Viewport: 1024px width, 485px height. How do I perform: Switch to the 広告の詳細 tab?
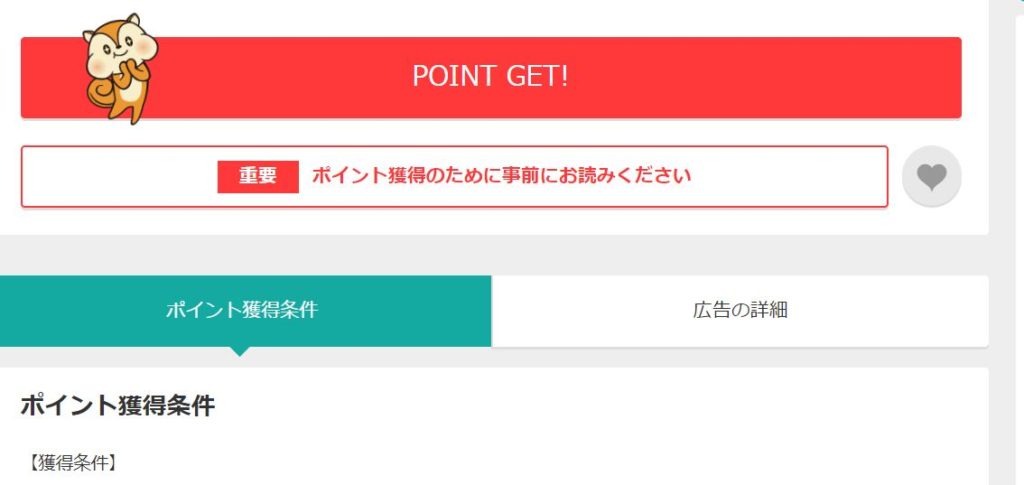click(x=740, y=311)
